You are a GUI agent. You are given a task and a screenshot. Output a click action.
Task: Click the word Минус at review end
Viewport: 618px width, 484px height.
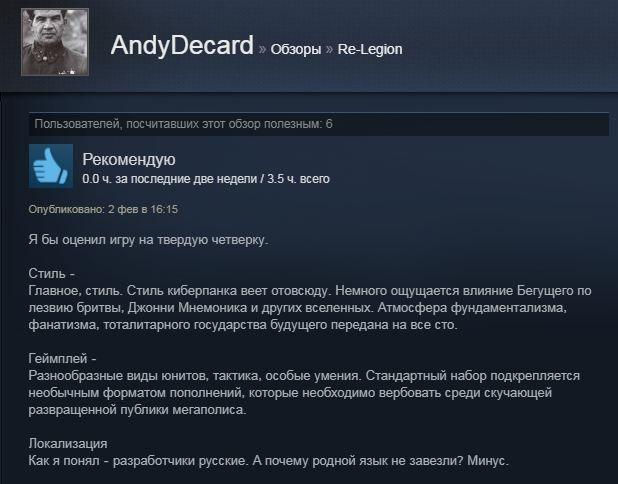pos(488,461)
